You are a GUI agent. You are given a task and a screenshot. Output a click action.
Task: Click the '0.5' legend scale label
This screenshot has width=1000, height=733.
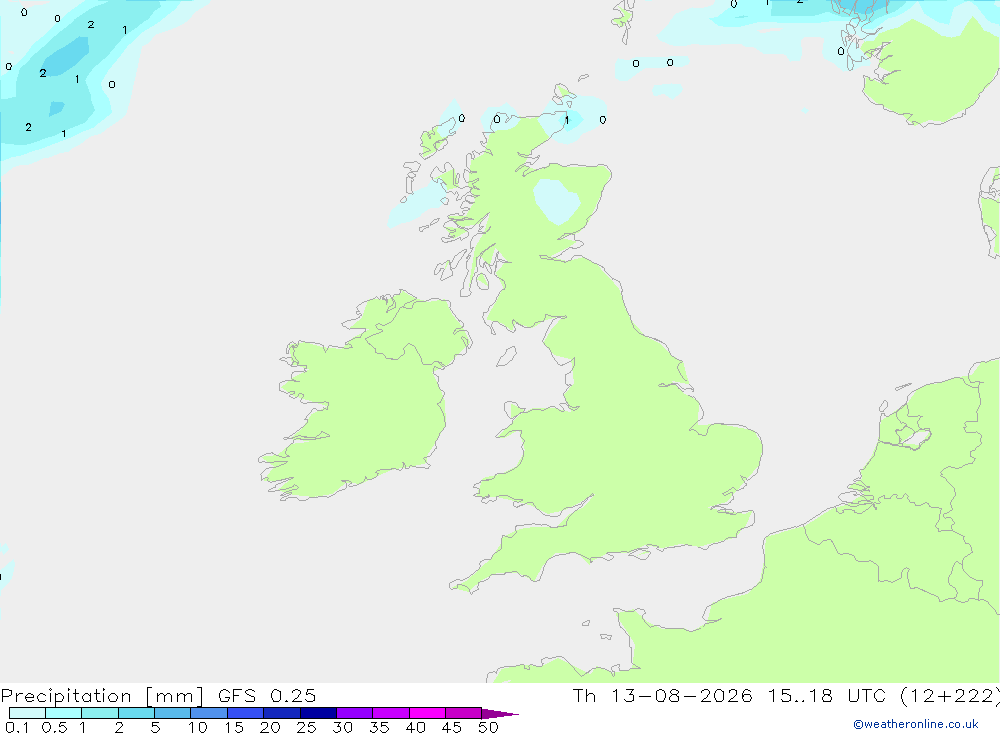pos(54,727)
